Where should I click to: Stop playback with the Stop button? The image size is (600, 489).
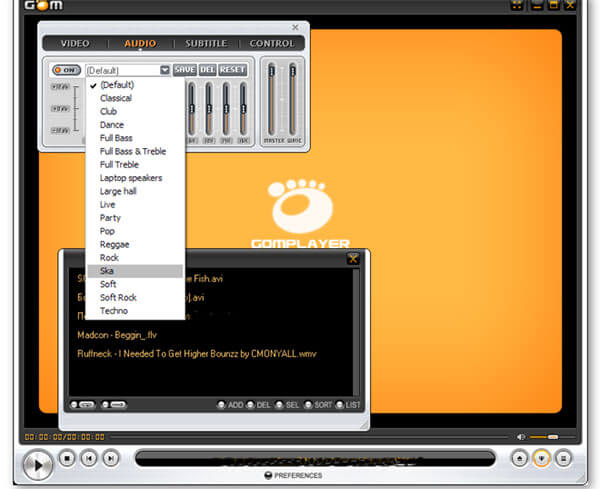(67, 458)
